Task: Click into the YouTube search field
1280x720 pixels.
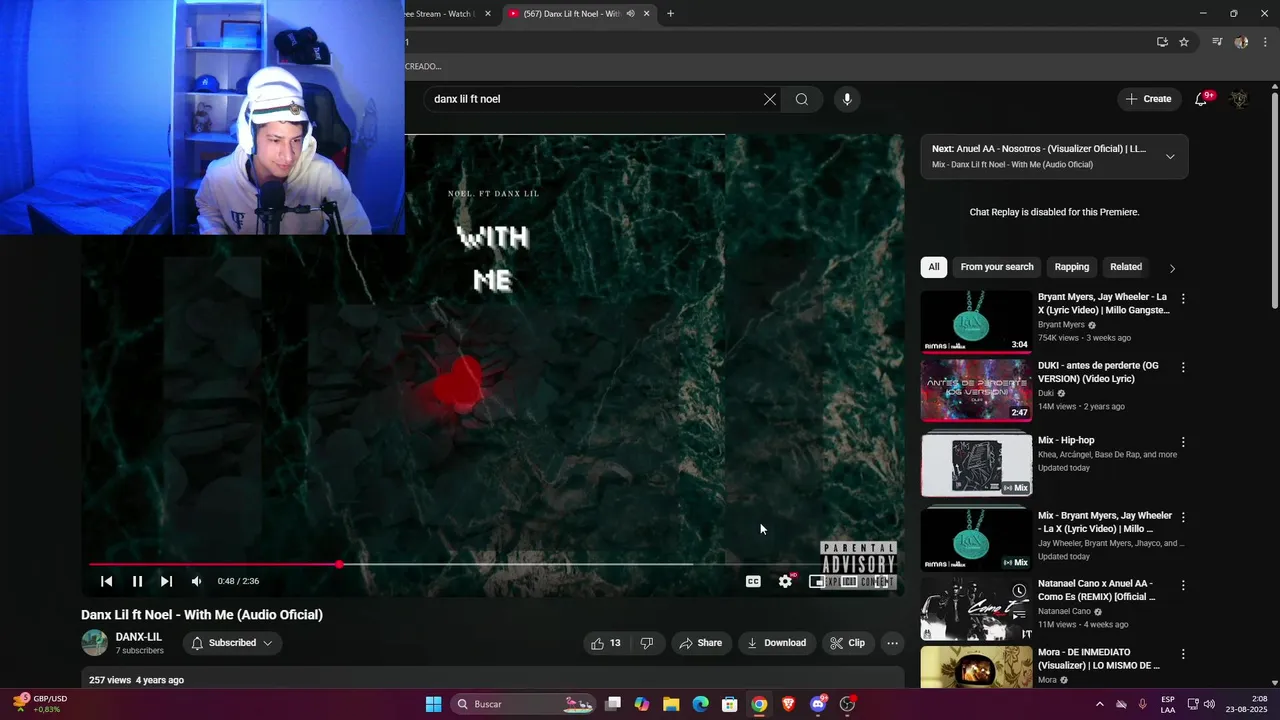Action: tap(595, 99)
